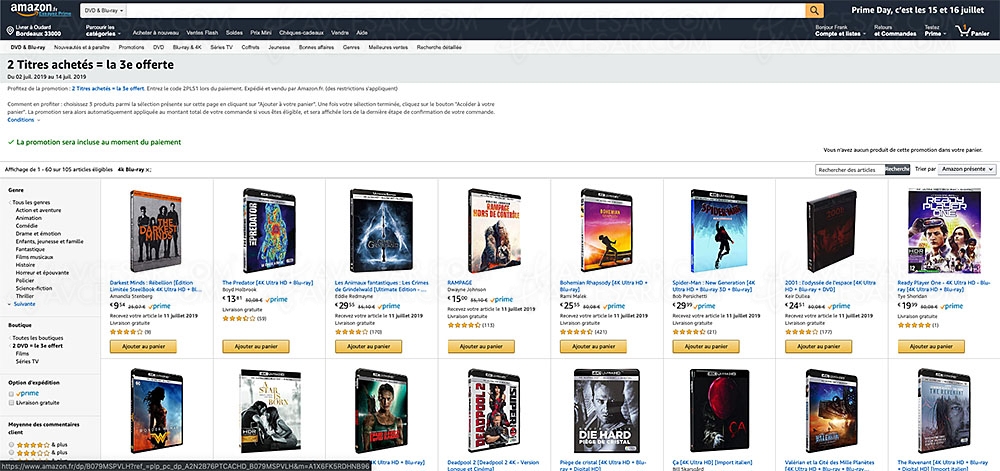1000x471 pixels.
Task: Open Coffrets tab in DVD navigation
Action: (250, 47)
